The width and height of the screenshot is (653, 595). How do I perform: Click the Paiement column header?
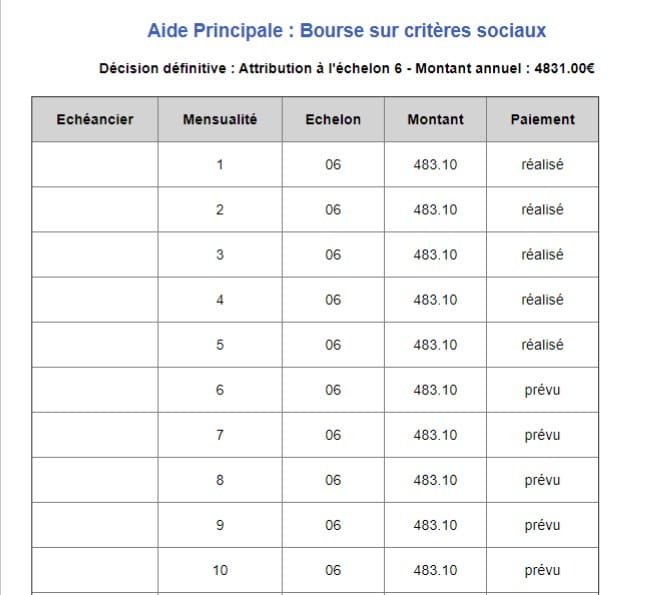pos(543,119)
